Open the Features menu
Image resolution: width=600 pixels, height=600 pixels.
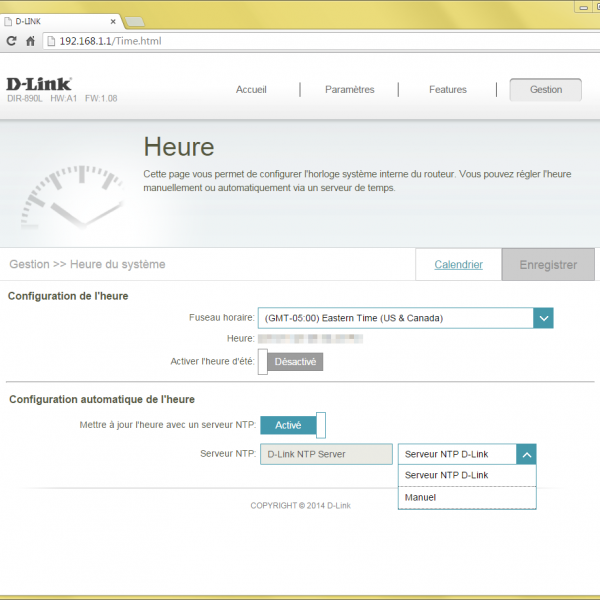(447, 89)
